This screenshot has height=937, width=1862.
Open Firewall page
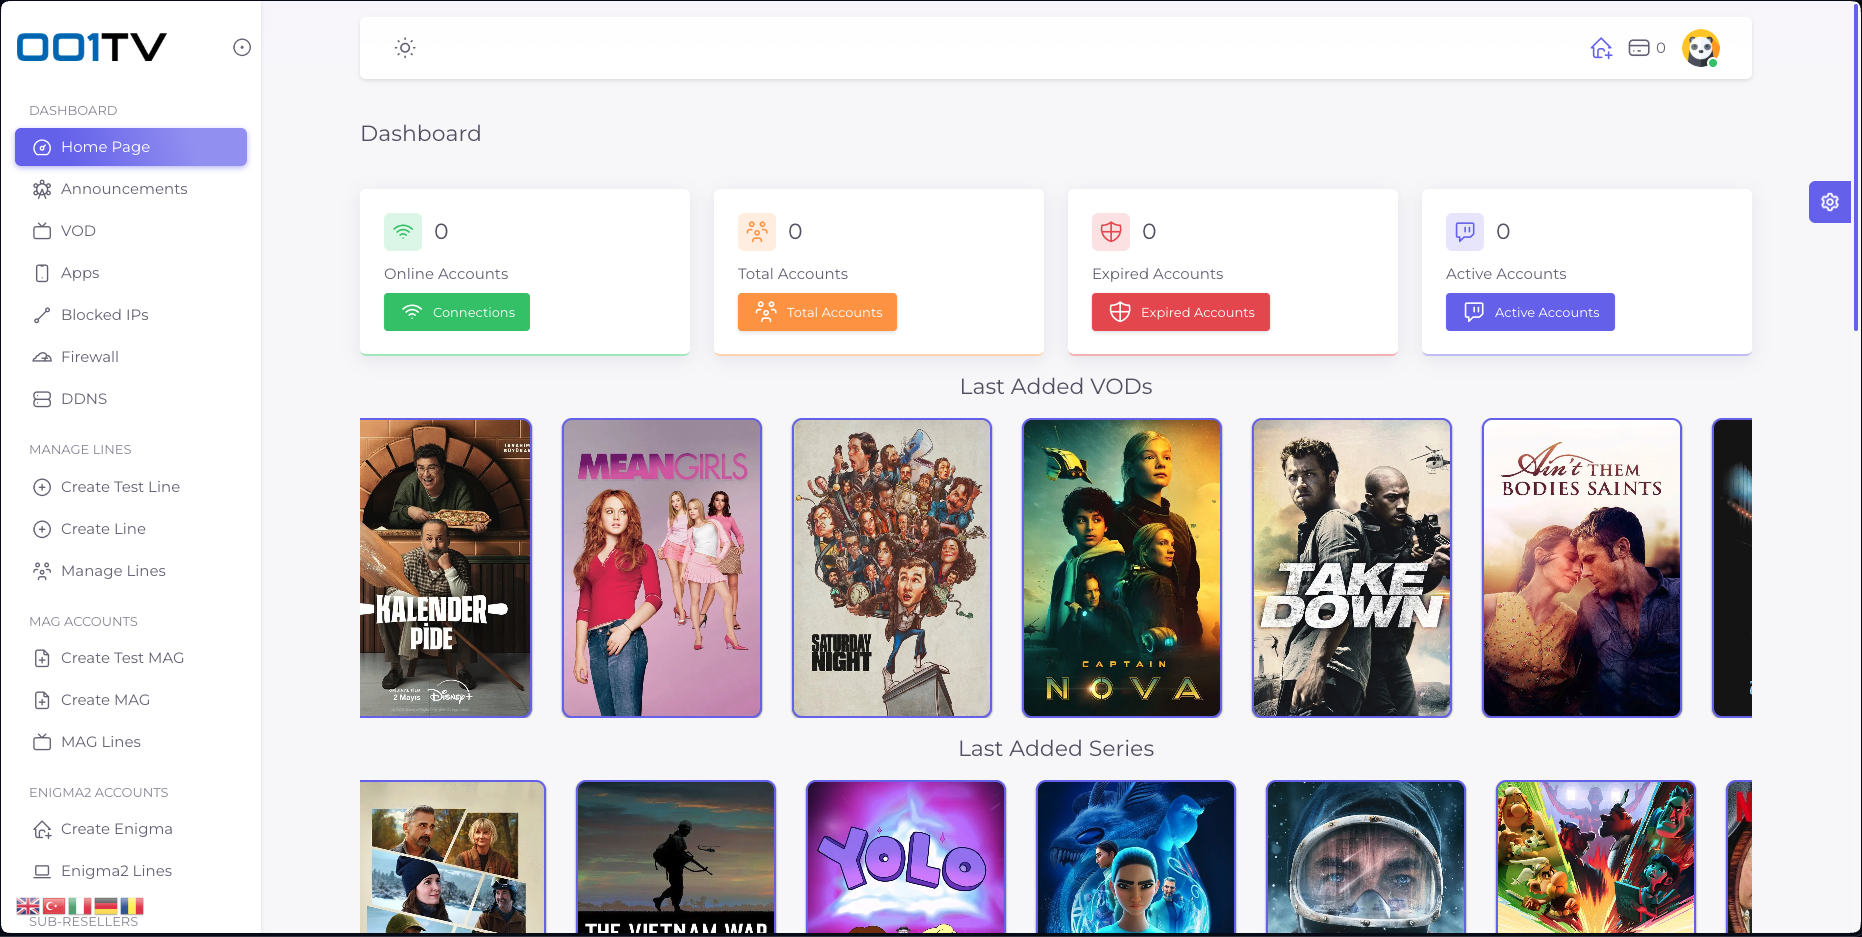point(131,357)
